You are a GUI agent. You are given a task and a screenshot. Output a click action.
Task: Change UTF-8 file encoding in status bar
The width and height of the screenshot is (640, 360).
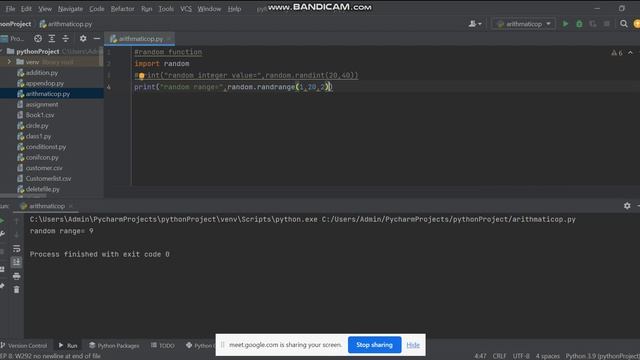(x=521, y=356)
